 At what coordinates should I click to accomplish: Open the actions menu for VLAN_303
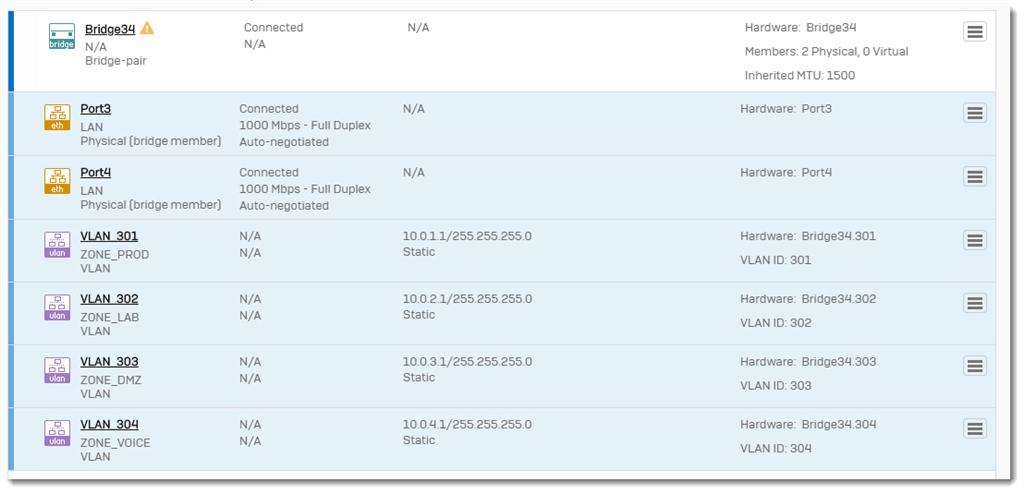974,365
